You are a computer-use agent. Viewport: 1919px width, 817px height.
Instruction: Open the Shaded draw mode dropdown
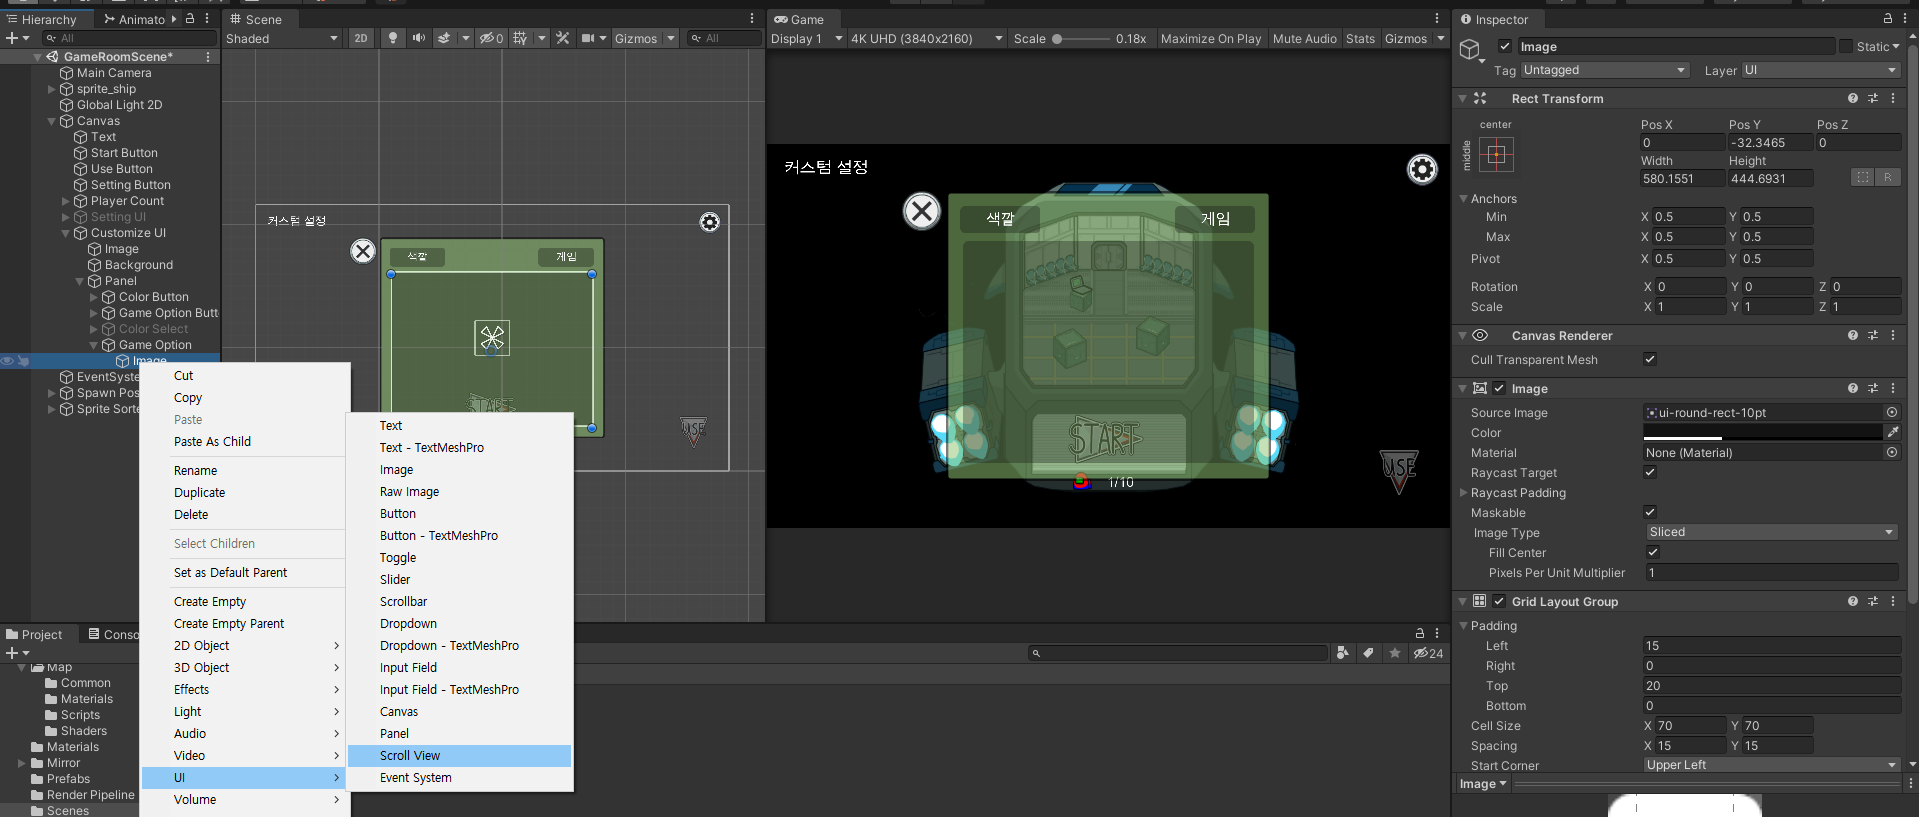[283, 38]
